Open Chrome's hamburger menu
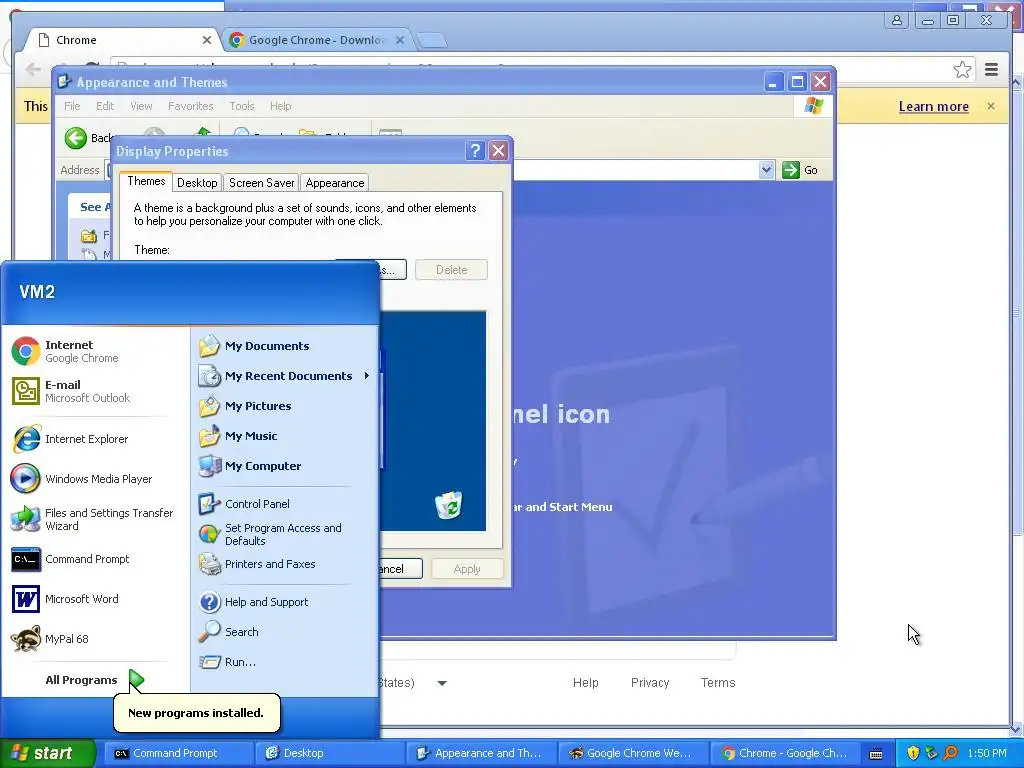This screenshot has width=1024, height=768. (x=991, y=70)
